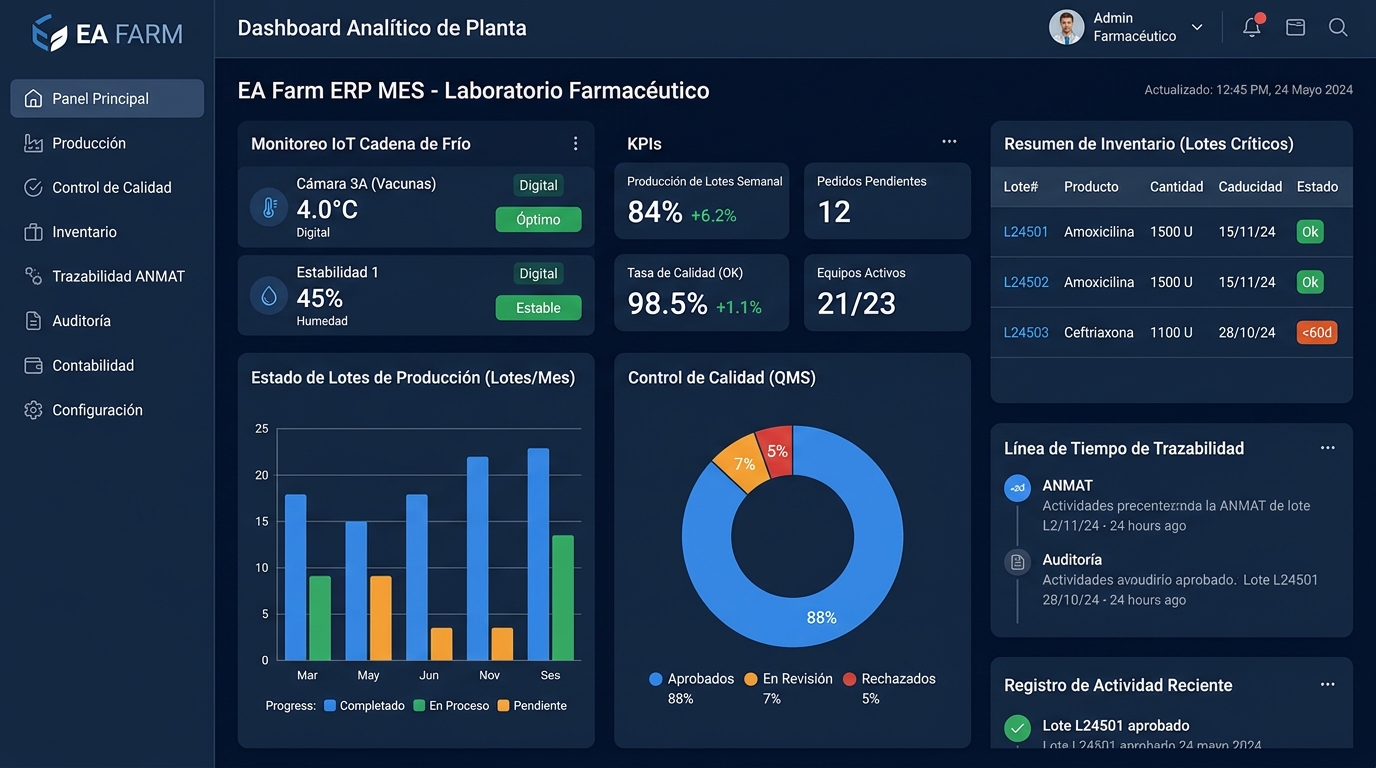Open the calendar icon in top bar
Screen dimensions: 1376x768
(1295, 27)
